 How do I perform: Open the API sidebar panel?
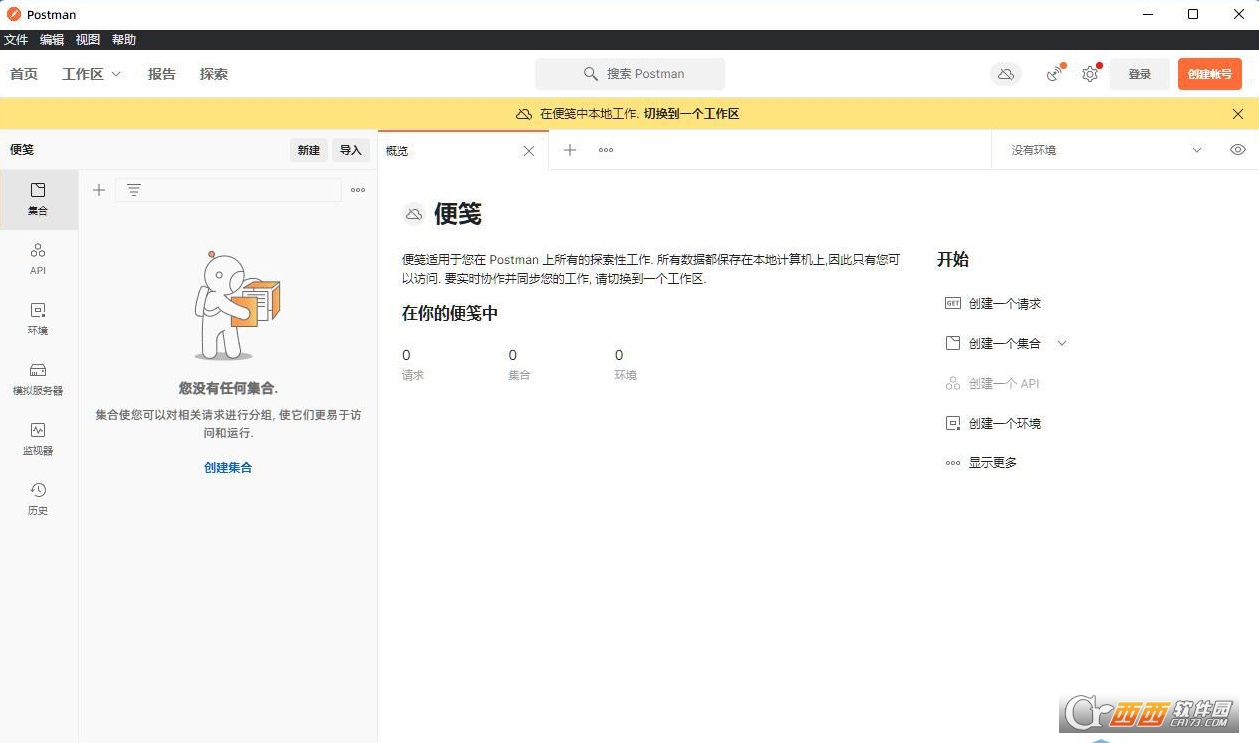click(38, 258)
